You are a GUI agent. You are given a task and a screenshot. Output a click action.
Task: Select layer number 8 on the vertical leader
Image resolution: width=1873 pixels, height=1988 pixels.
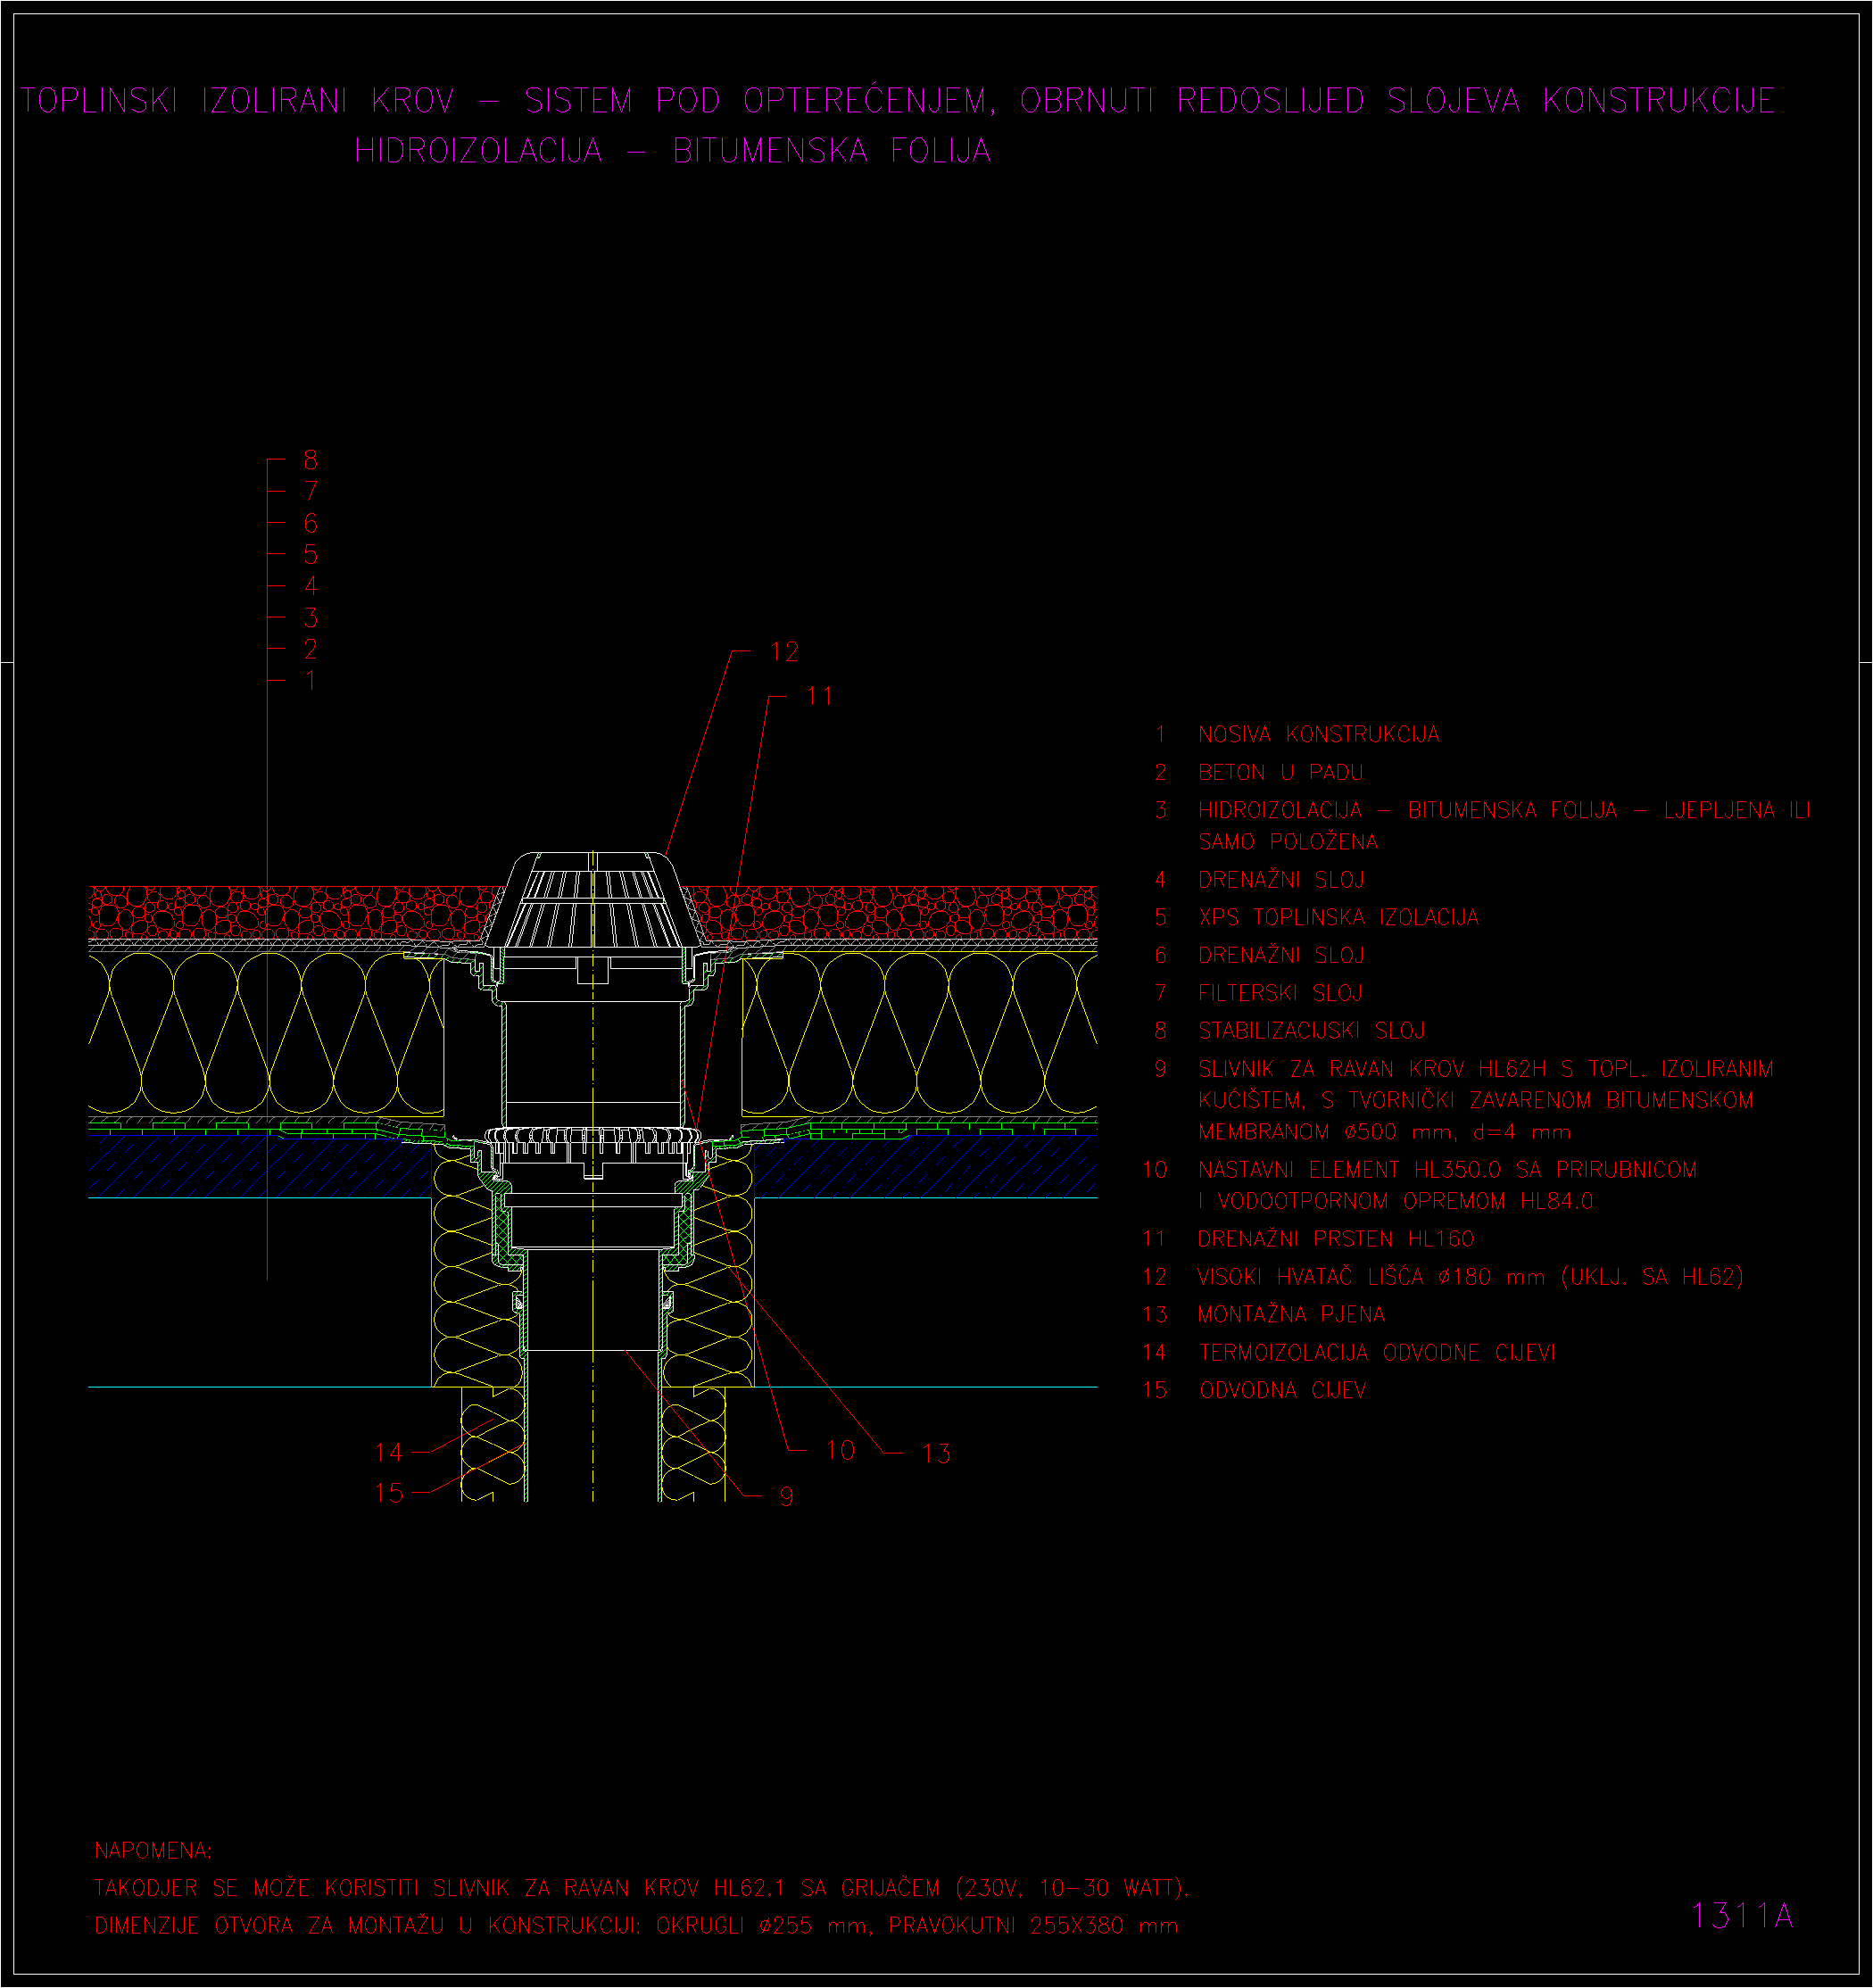click(x=311, y=460)
